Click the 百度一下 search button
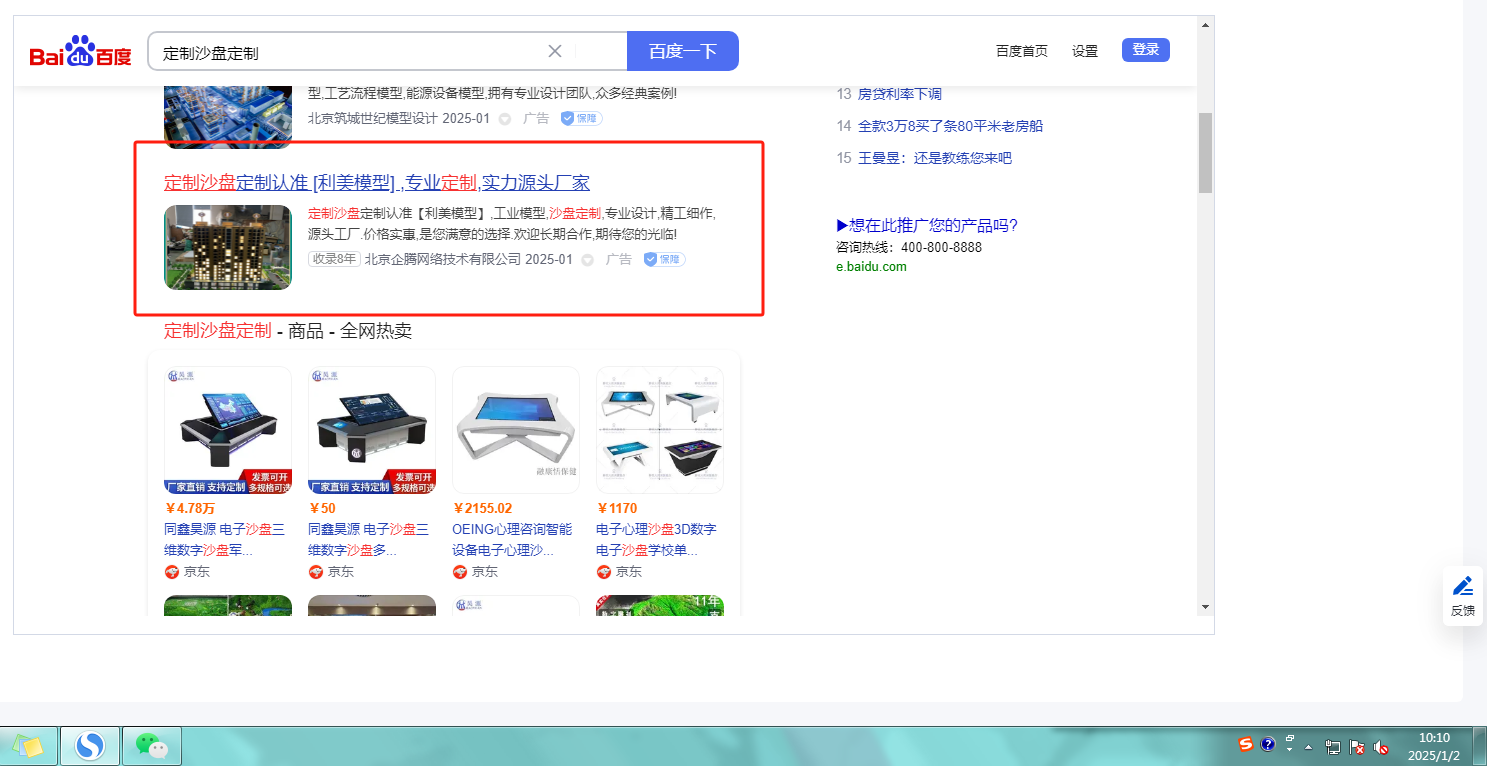Image resolution: width=1487 pixels, height=766 pixels. tap(682, 51)
